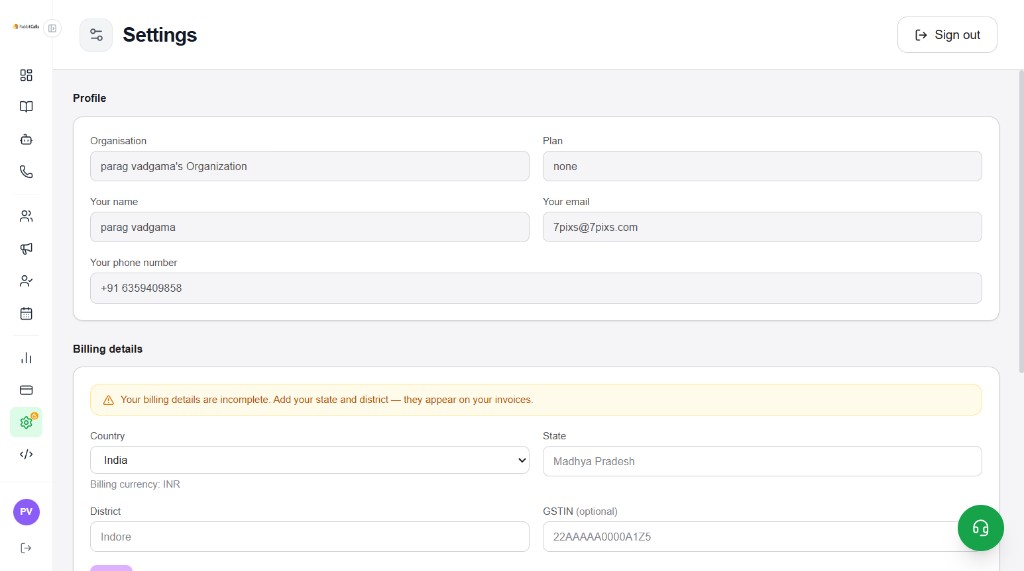Toggle the sidebar collapse panel icon

[52, 28]
